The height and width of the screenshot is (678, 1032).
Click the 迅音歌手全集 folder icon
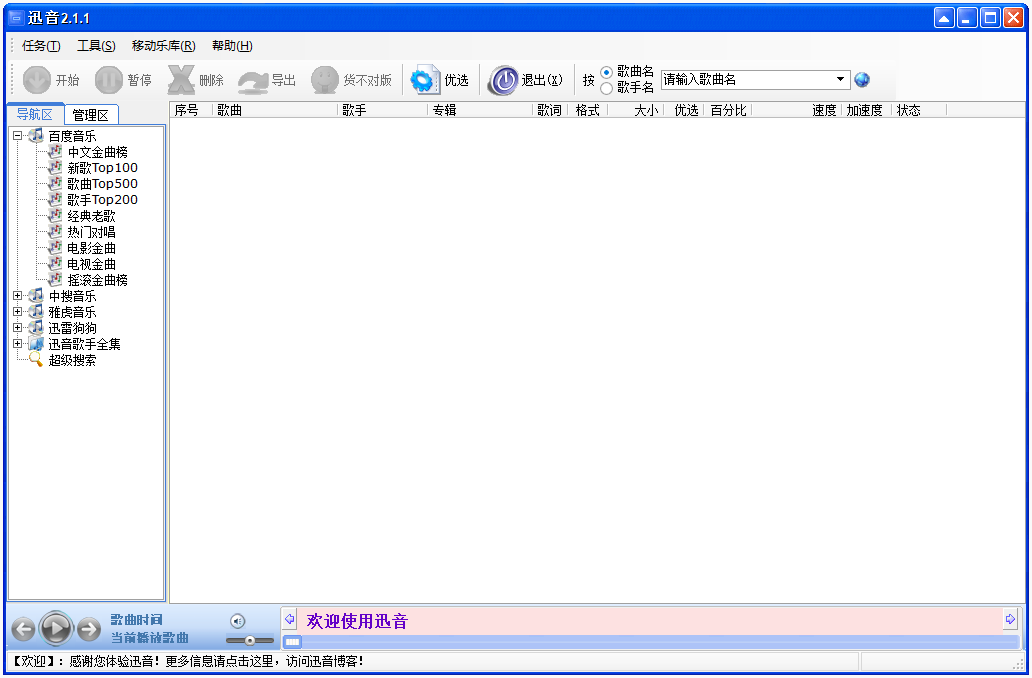click(36, 344)
